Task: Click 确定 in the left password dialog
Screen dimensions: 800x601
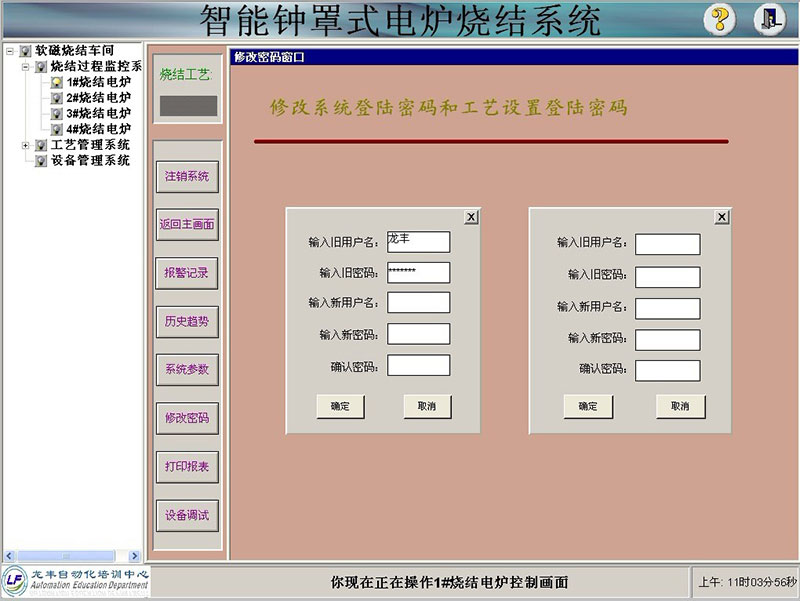Action: (x=340, y=406)
